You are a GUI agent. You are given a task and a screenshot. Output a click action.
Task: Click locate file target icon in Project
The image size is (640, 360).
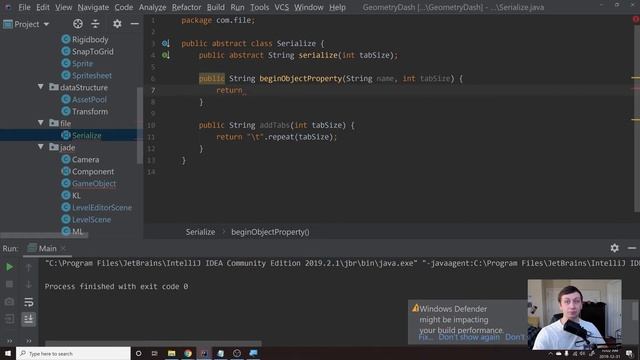[x=78, y=24]
